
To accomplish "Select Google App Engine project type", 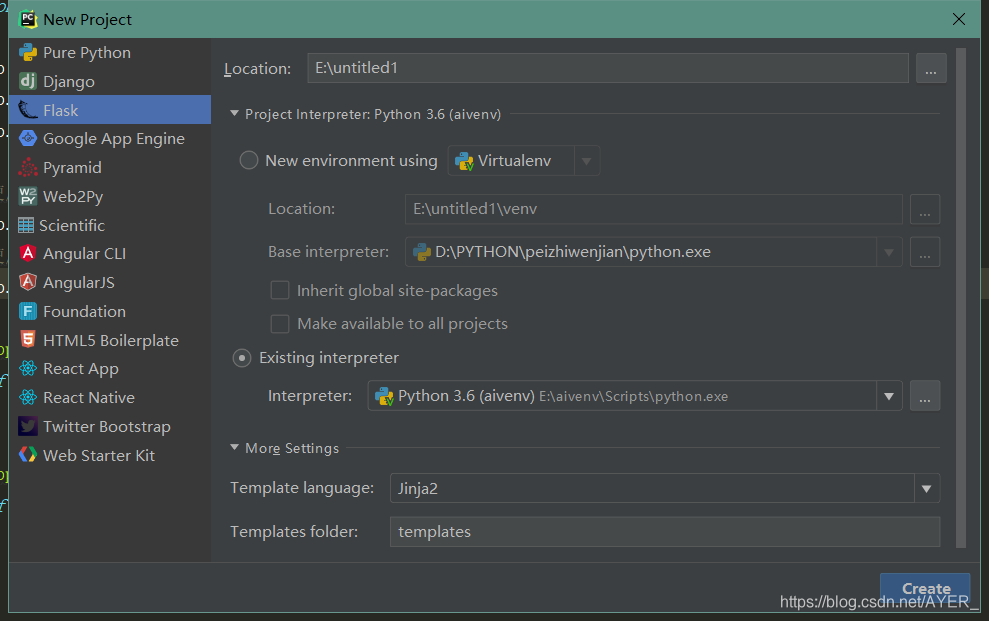I will coord(110,138).
